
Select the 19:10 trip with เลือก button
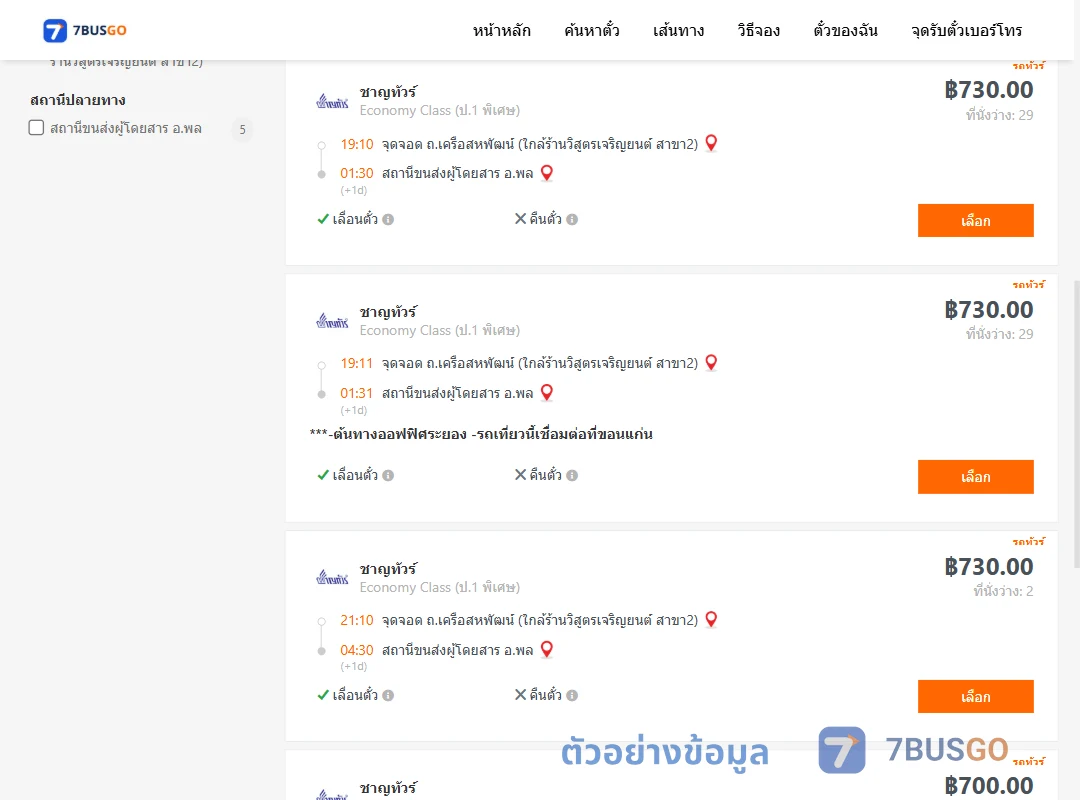pos(975,220)
